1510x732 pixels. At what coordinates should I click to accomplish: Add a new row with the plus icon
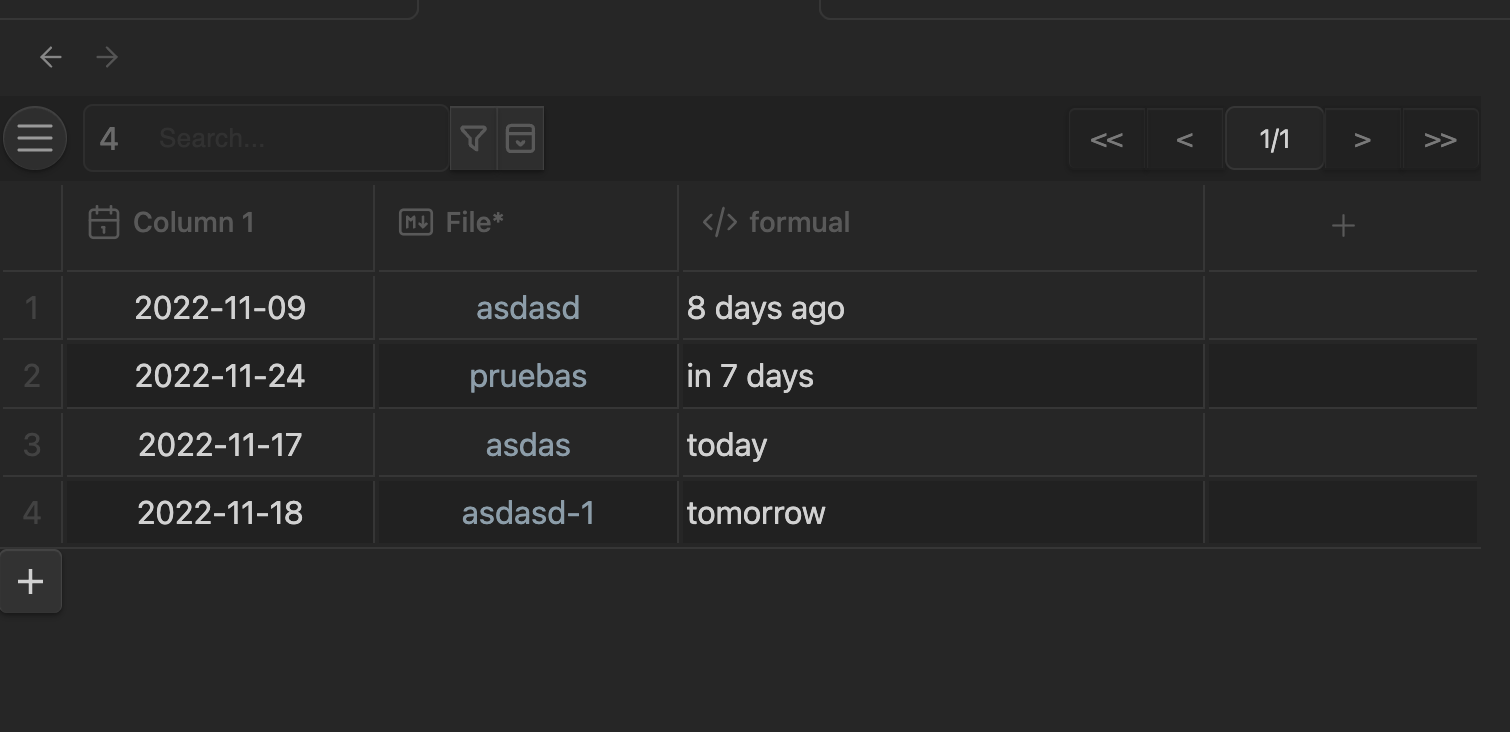pos(30,581)
